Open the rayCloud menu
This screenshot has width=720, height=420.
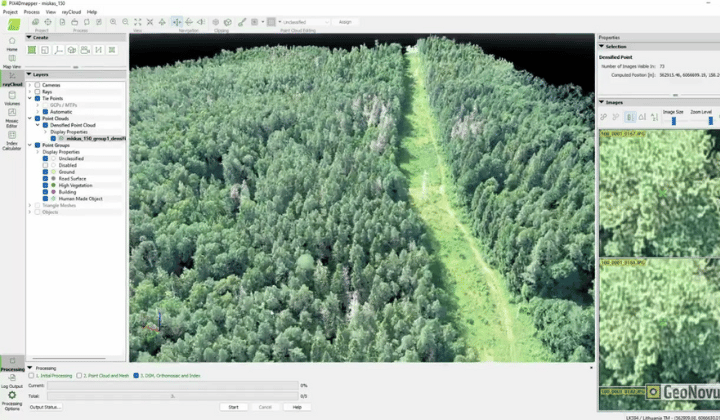click(x=72, y=11)
